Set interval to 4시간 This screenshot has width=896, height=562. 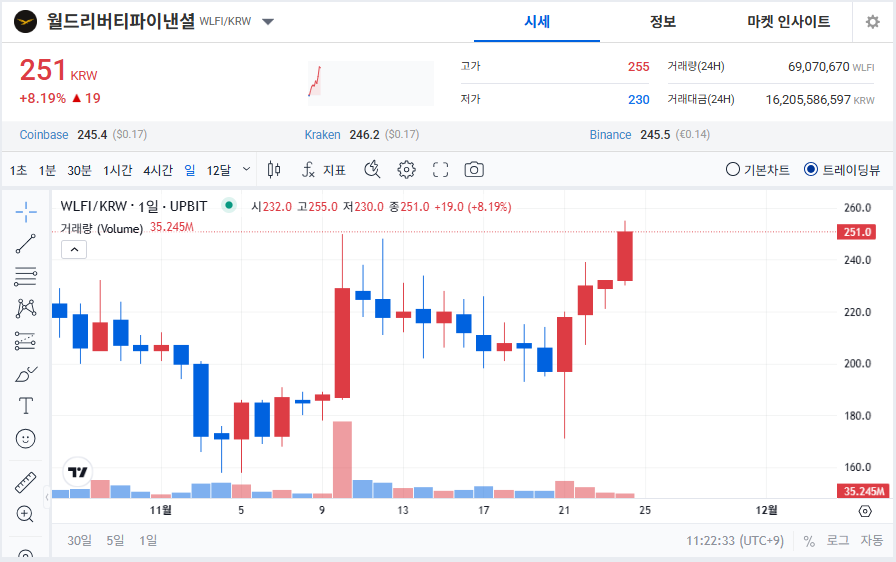158,170
